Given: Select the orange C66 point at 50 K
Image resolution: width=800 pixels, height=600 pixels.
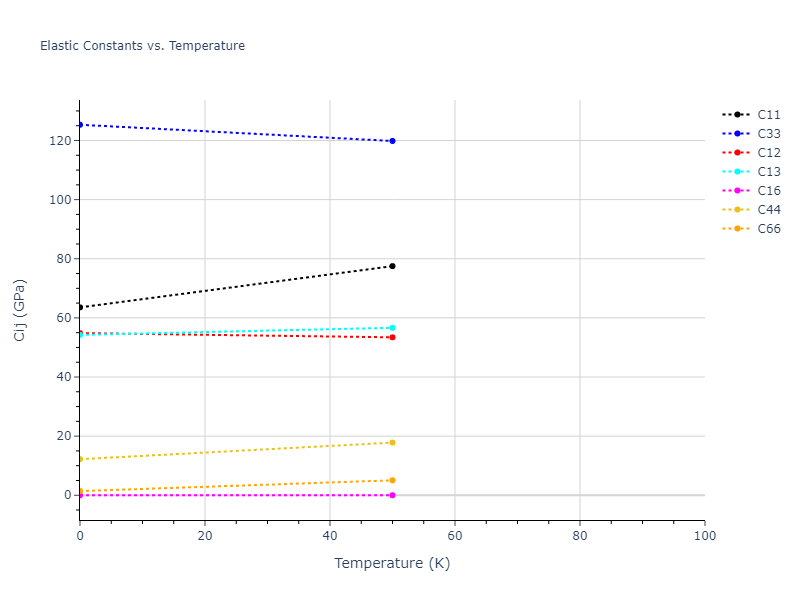Looking at the screenshot, I should point(392,480).
